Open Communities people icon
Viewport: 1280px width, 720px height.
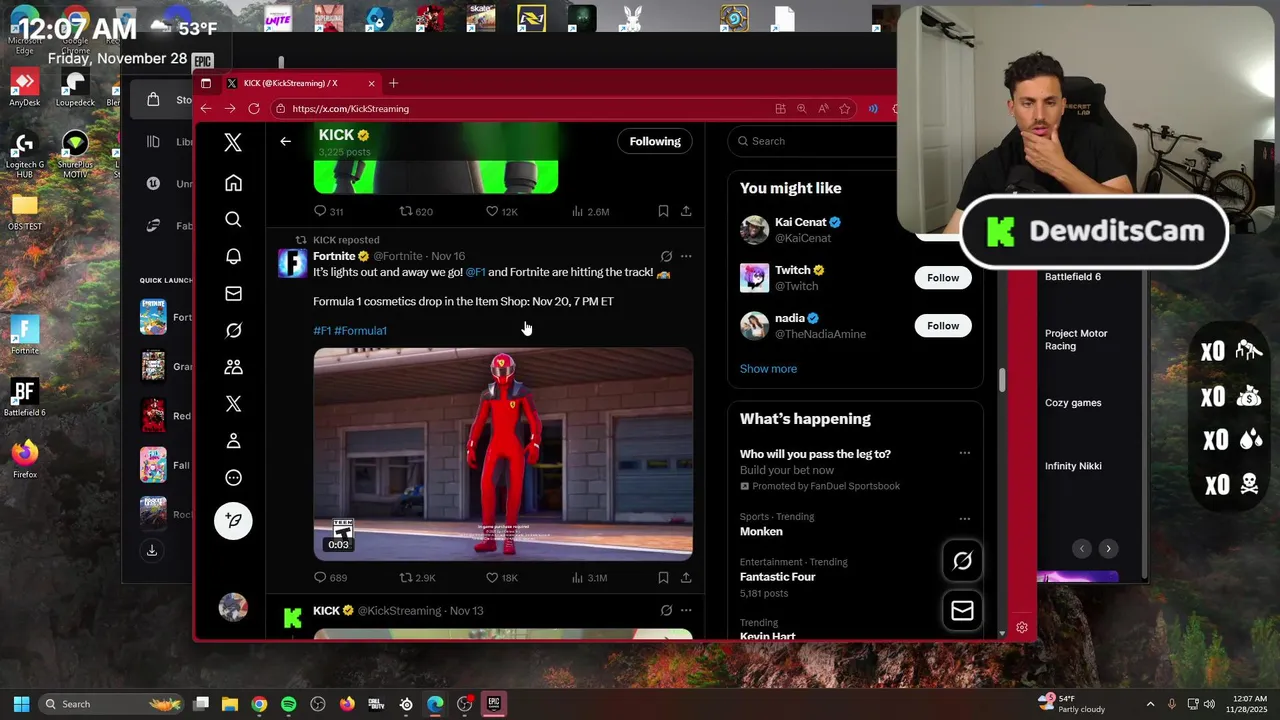(x=233, y=367)
